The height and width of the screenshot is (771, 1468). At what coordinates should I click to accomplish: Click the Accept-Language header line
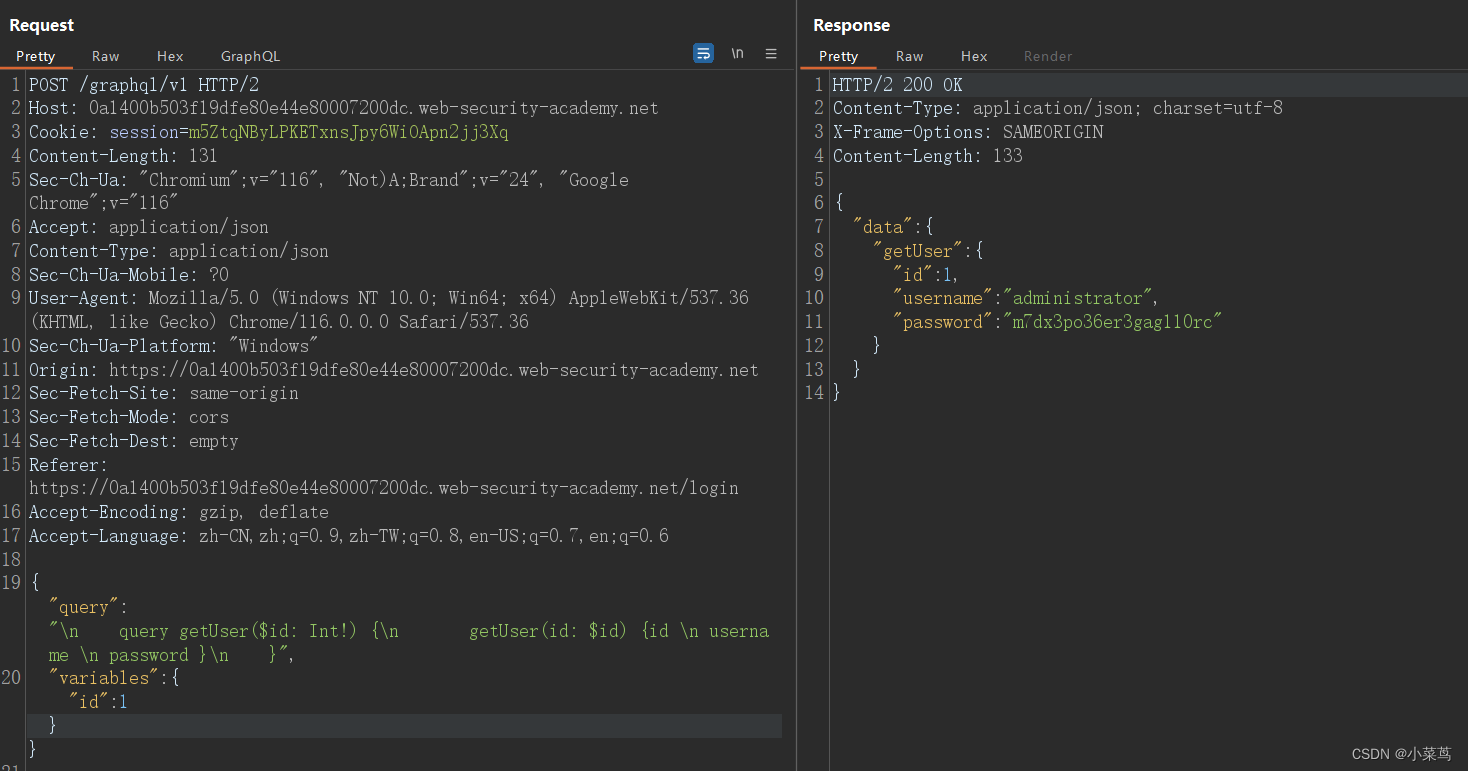[349, 536]
